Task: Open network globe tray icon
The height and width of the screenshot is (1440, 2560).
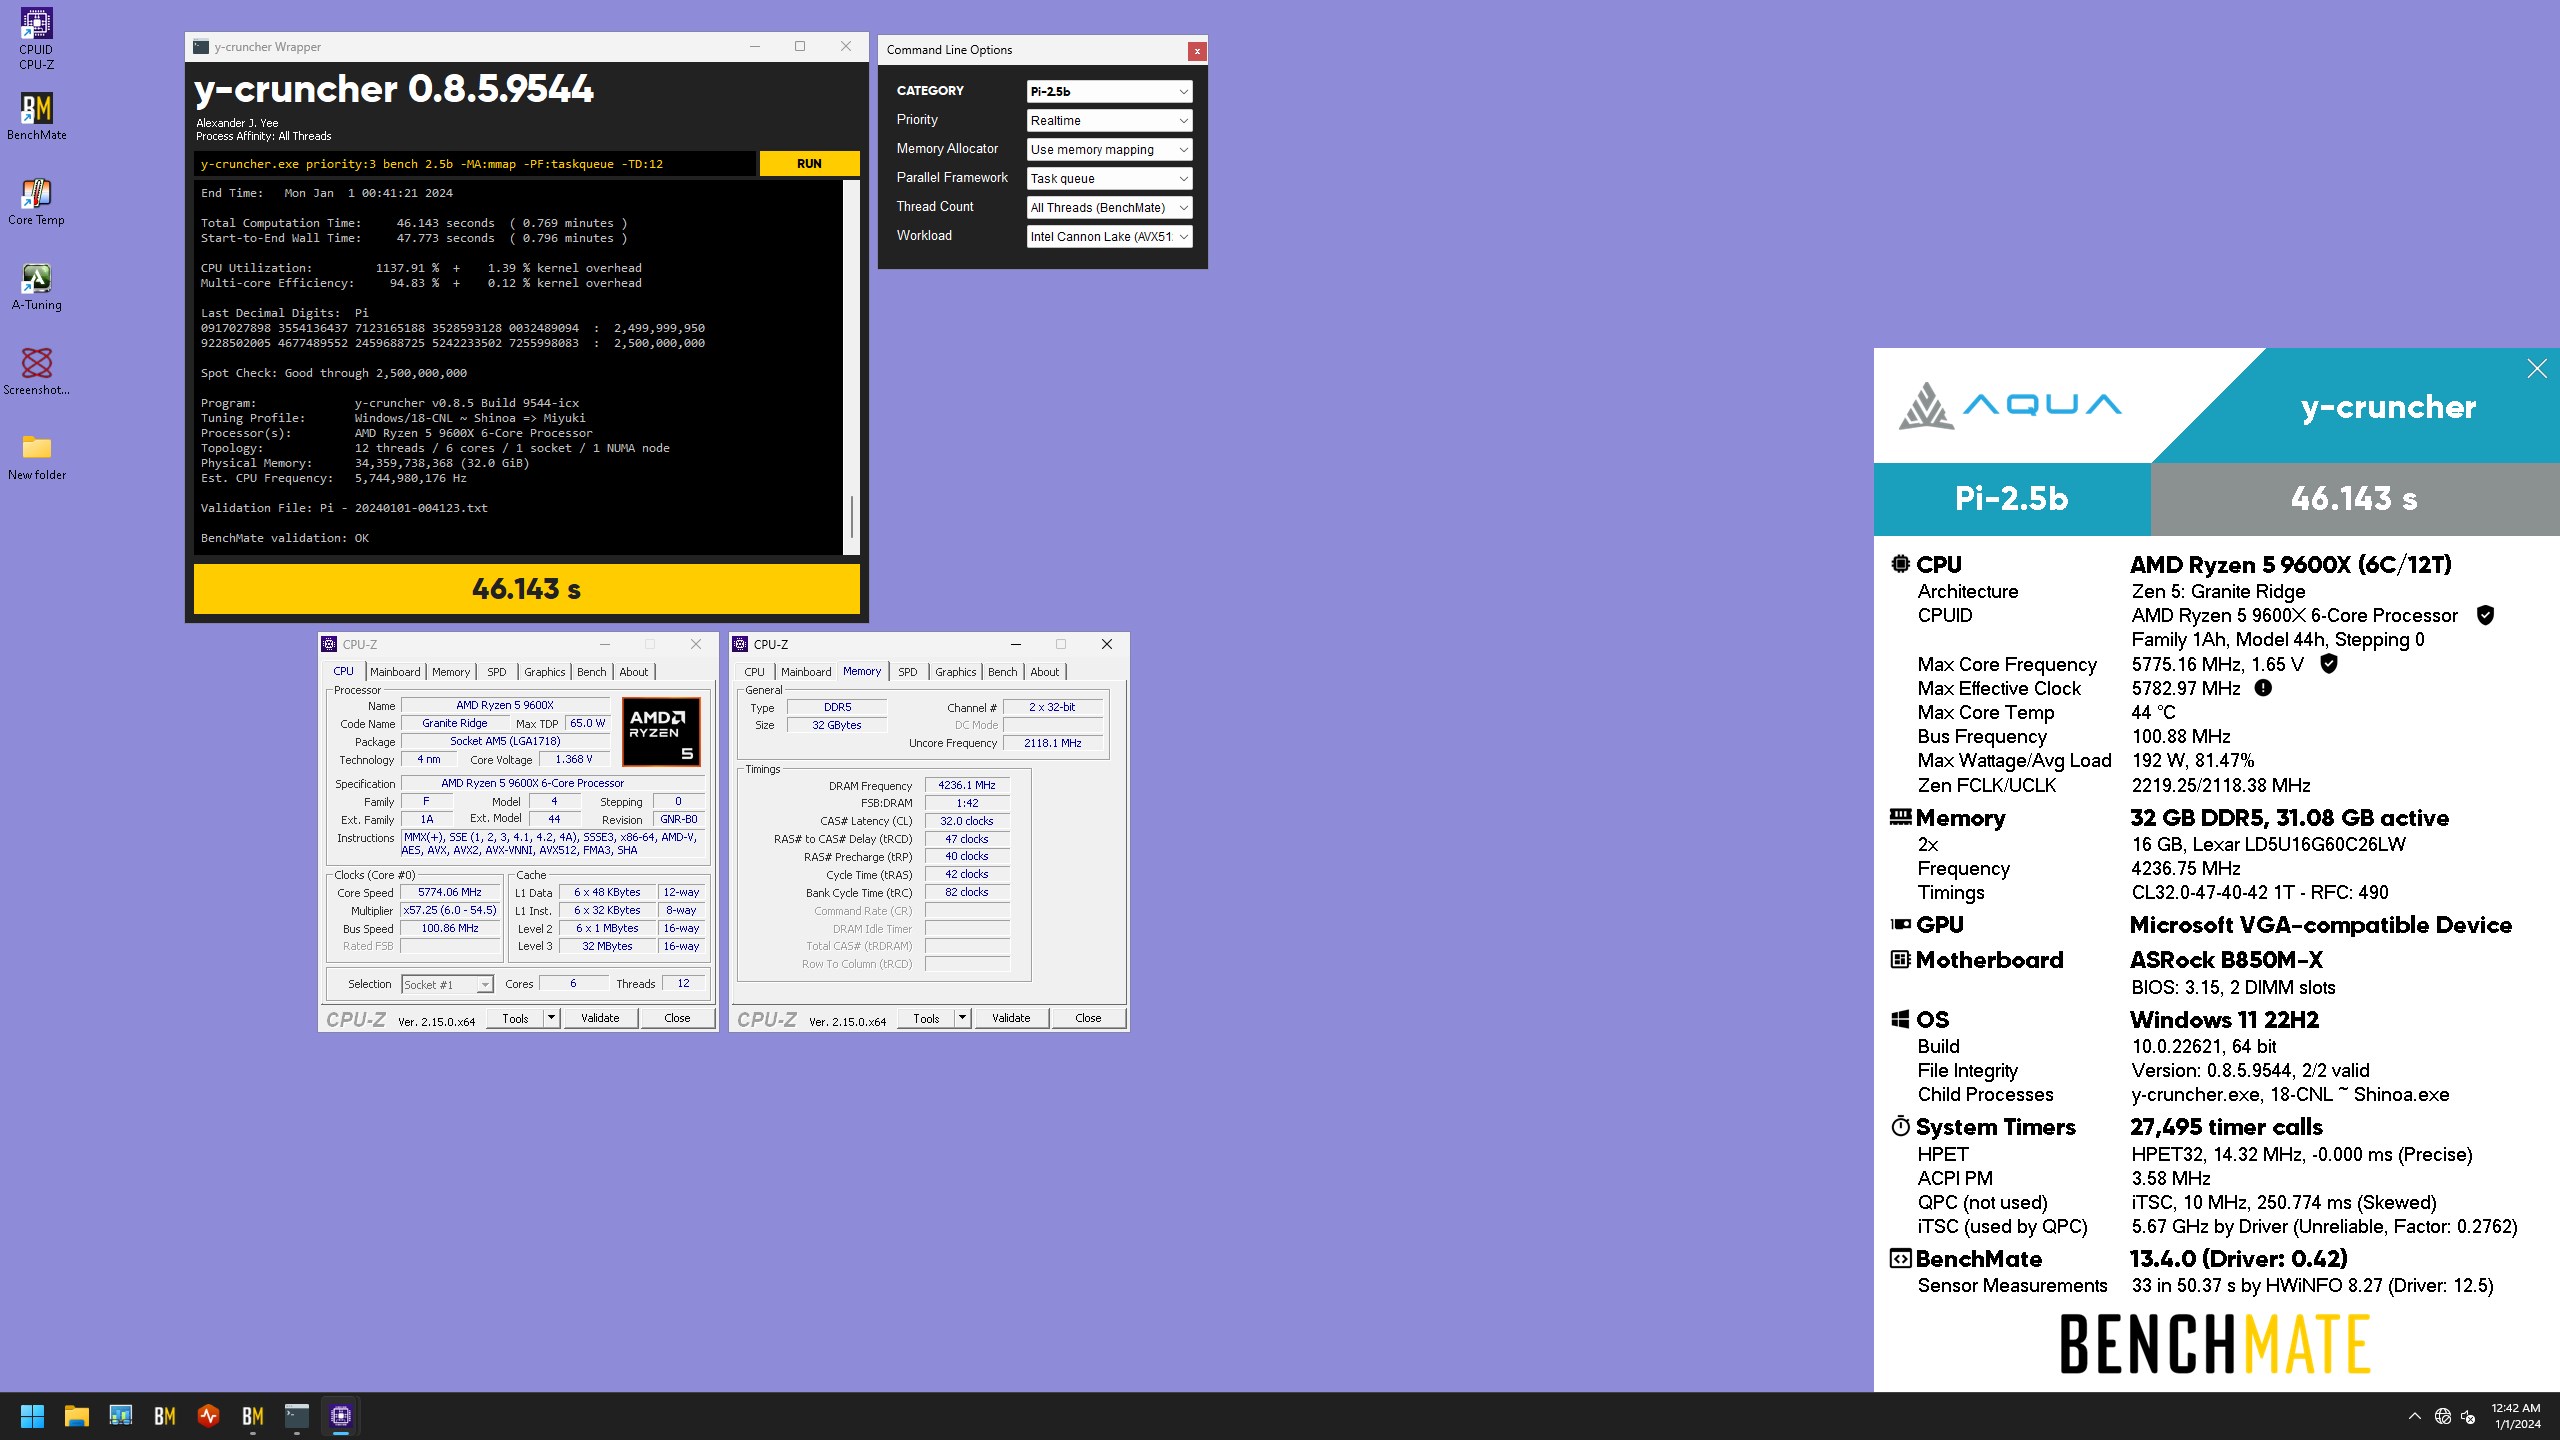Action: (x=2442, y=1416)
